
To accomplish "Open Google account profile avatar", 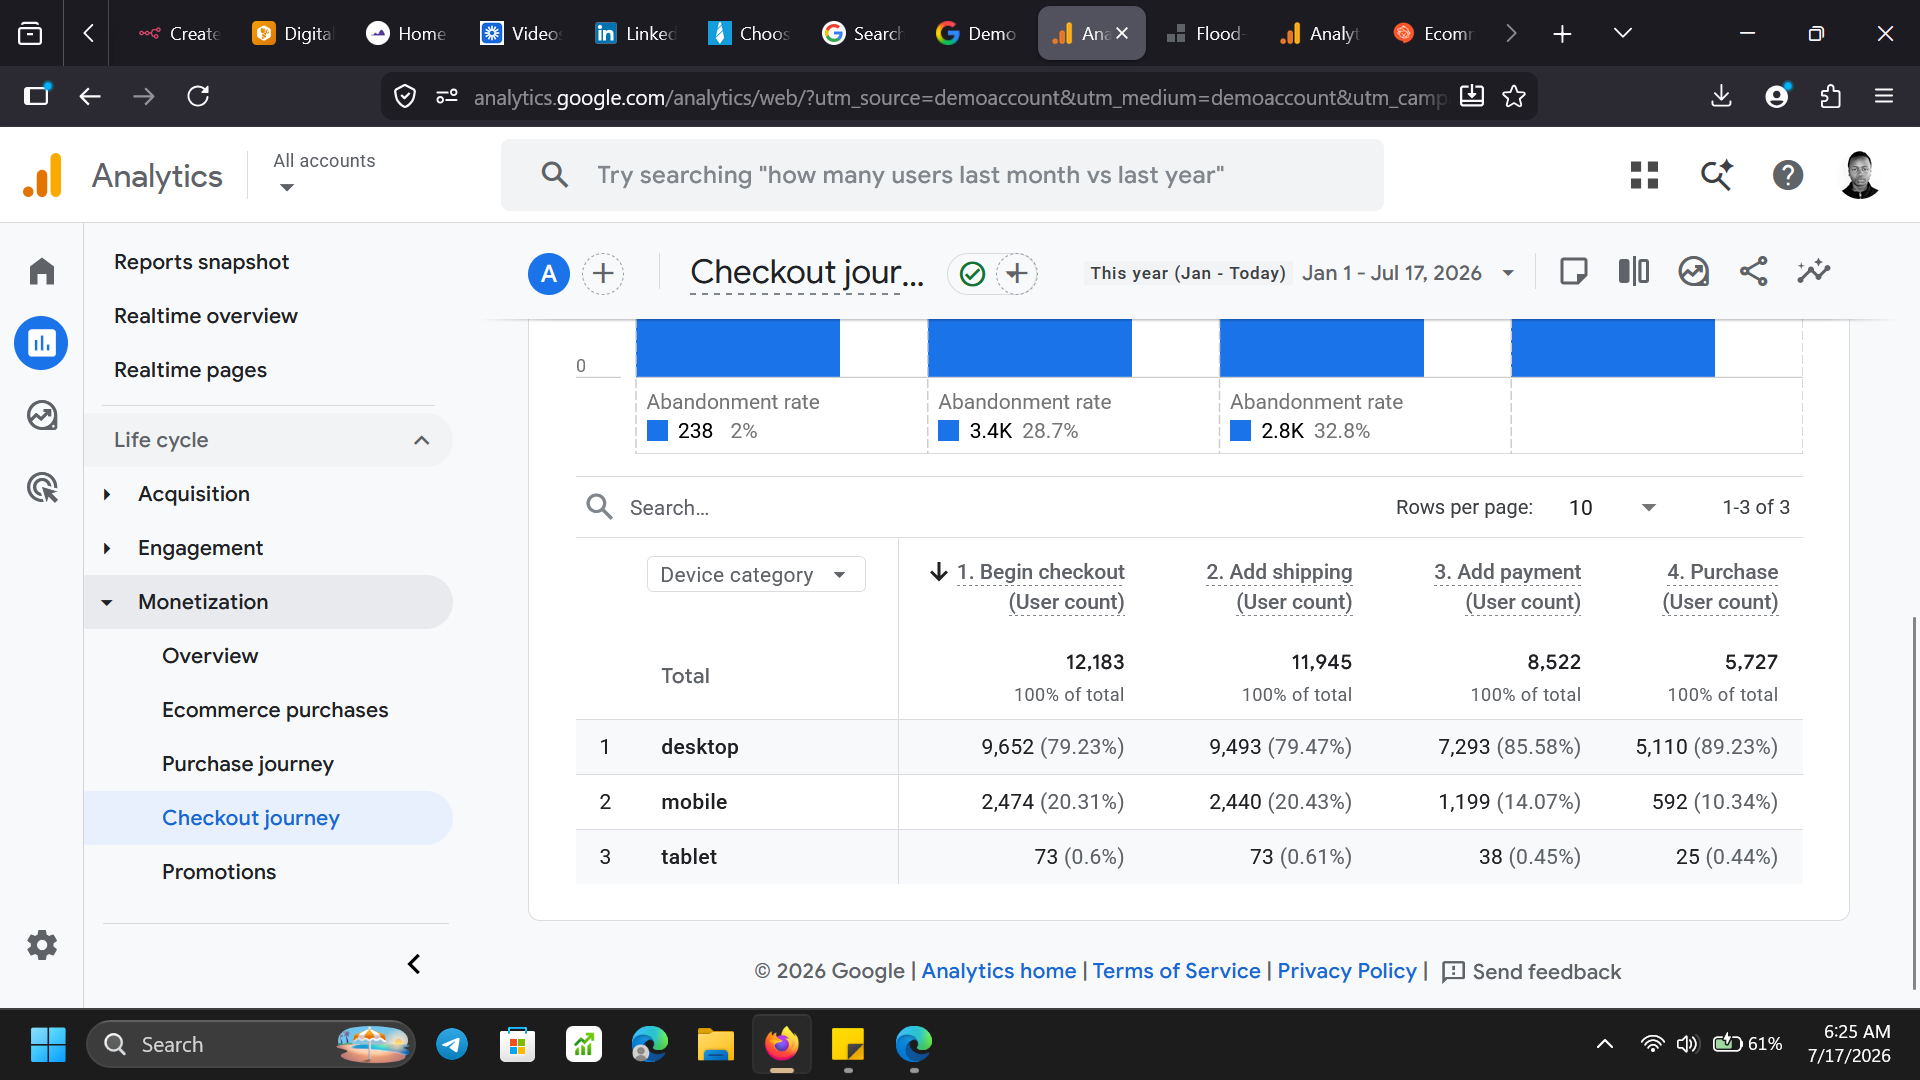I will (x=1860, y=175).
